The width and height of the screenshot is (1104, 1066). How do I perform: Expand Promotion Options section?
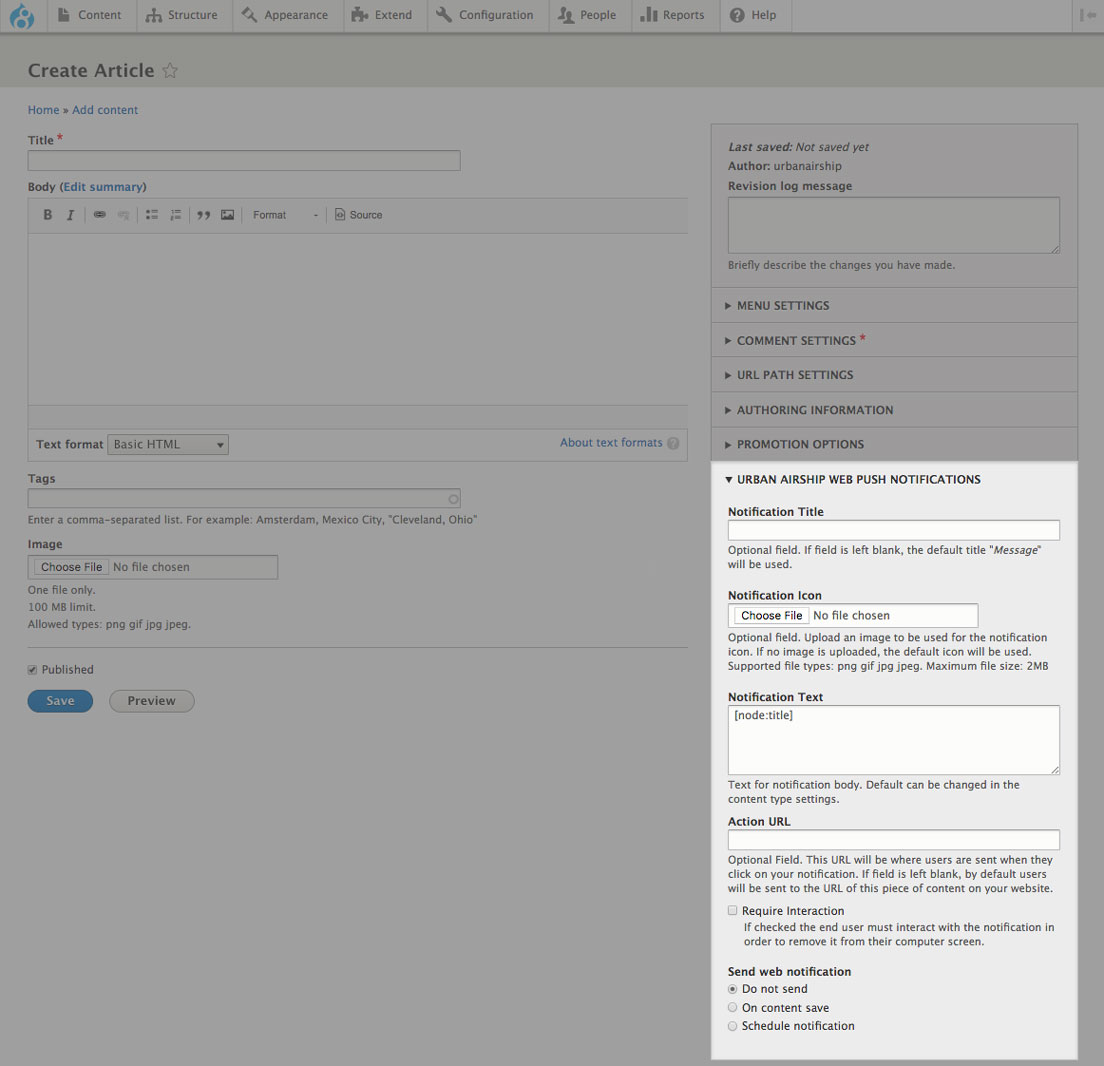pyautogui.click(x=894, y=444)
